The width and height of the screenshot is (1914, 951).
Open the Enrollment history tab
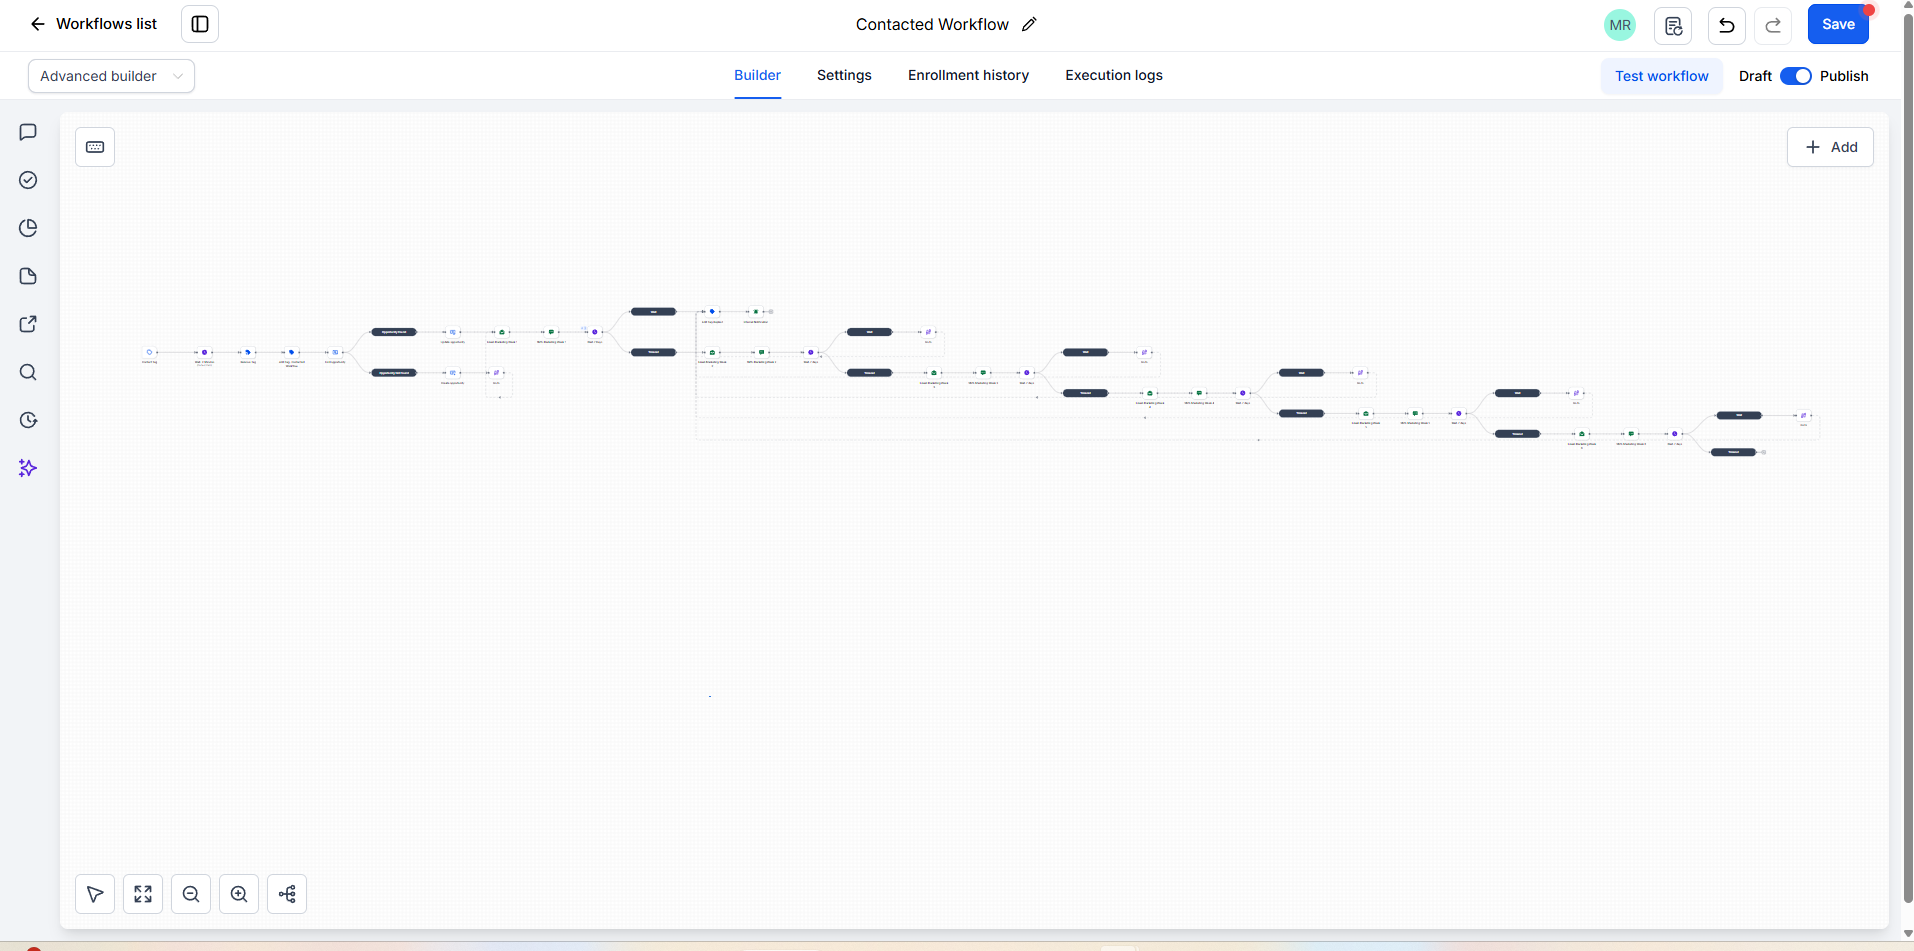pos(968,75)
